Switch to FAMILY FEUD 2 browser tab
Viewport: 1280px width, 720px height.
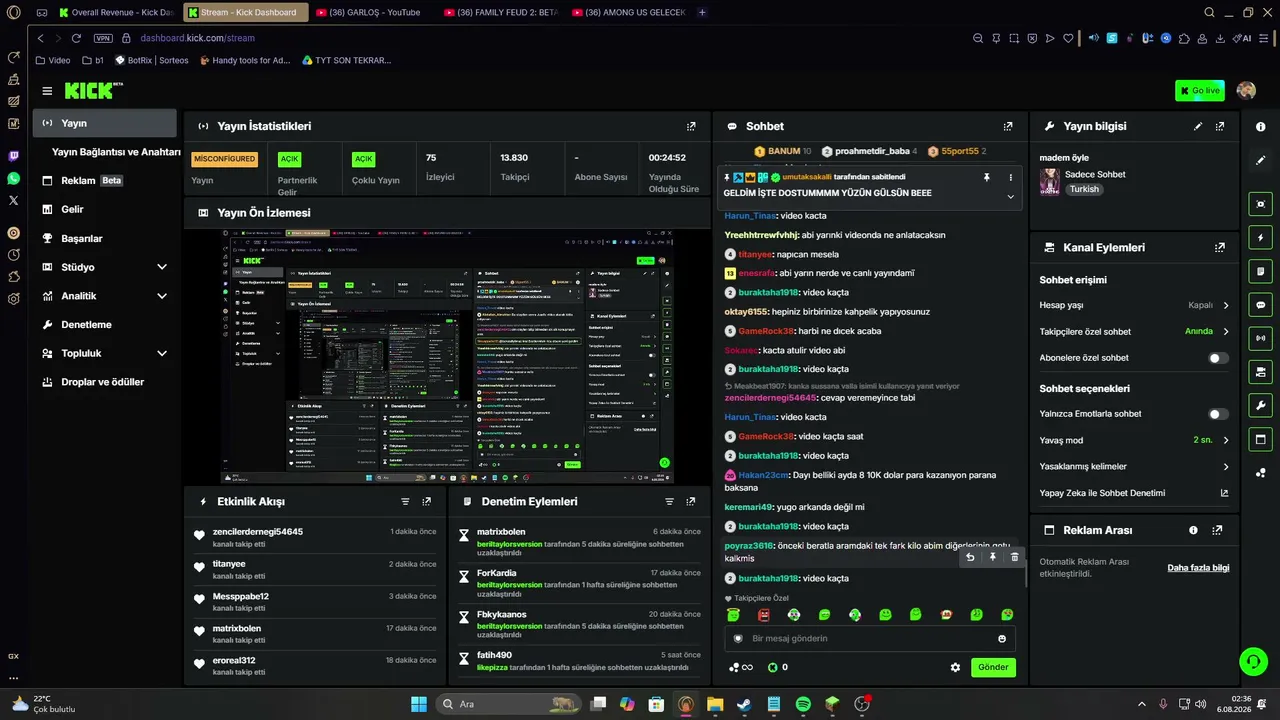coord(501,12)
